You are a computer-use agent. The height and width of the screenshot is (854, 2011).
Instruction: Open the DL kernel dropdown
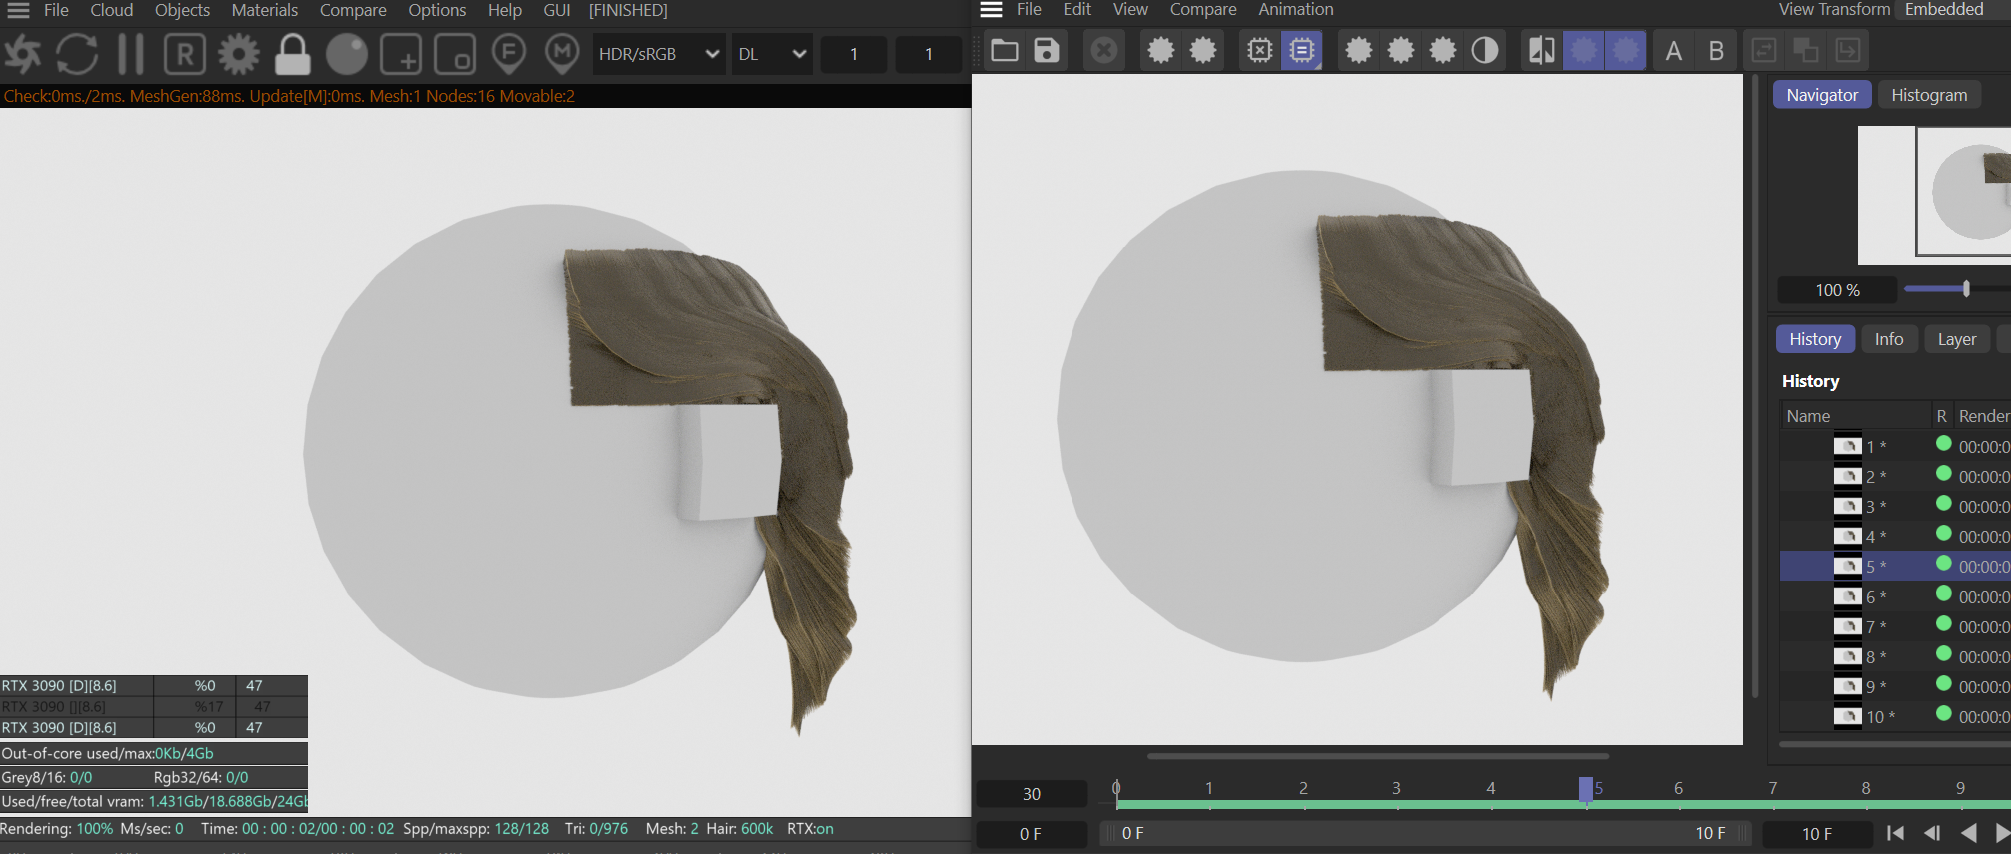tap(772, 54)
